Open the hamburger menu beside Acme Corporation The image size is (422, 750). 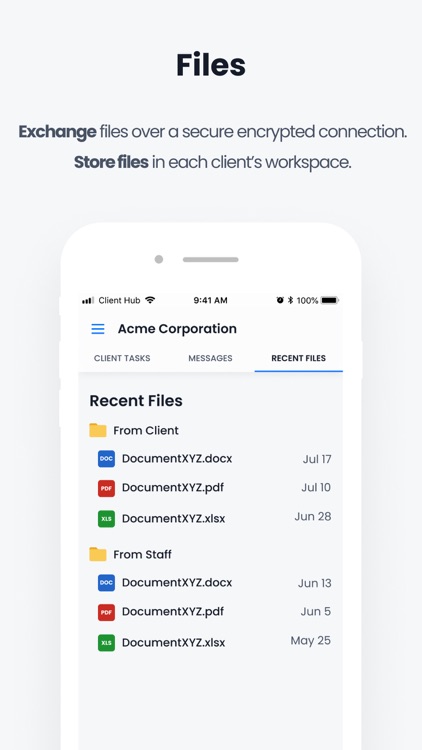[98, 329]
